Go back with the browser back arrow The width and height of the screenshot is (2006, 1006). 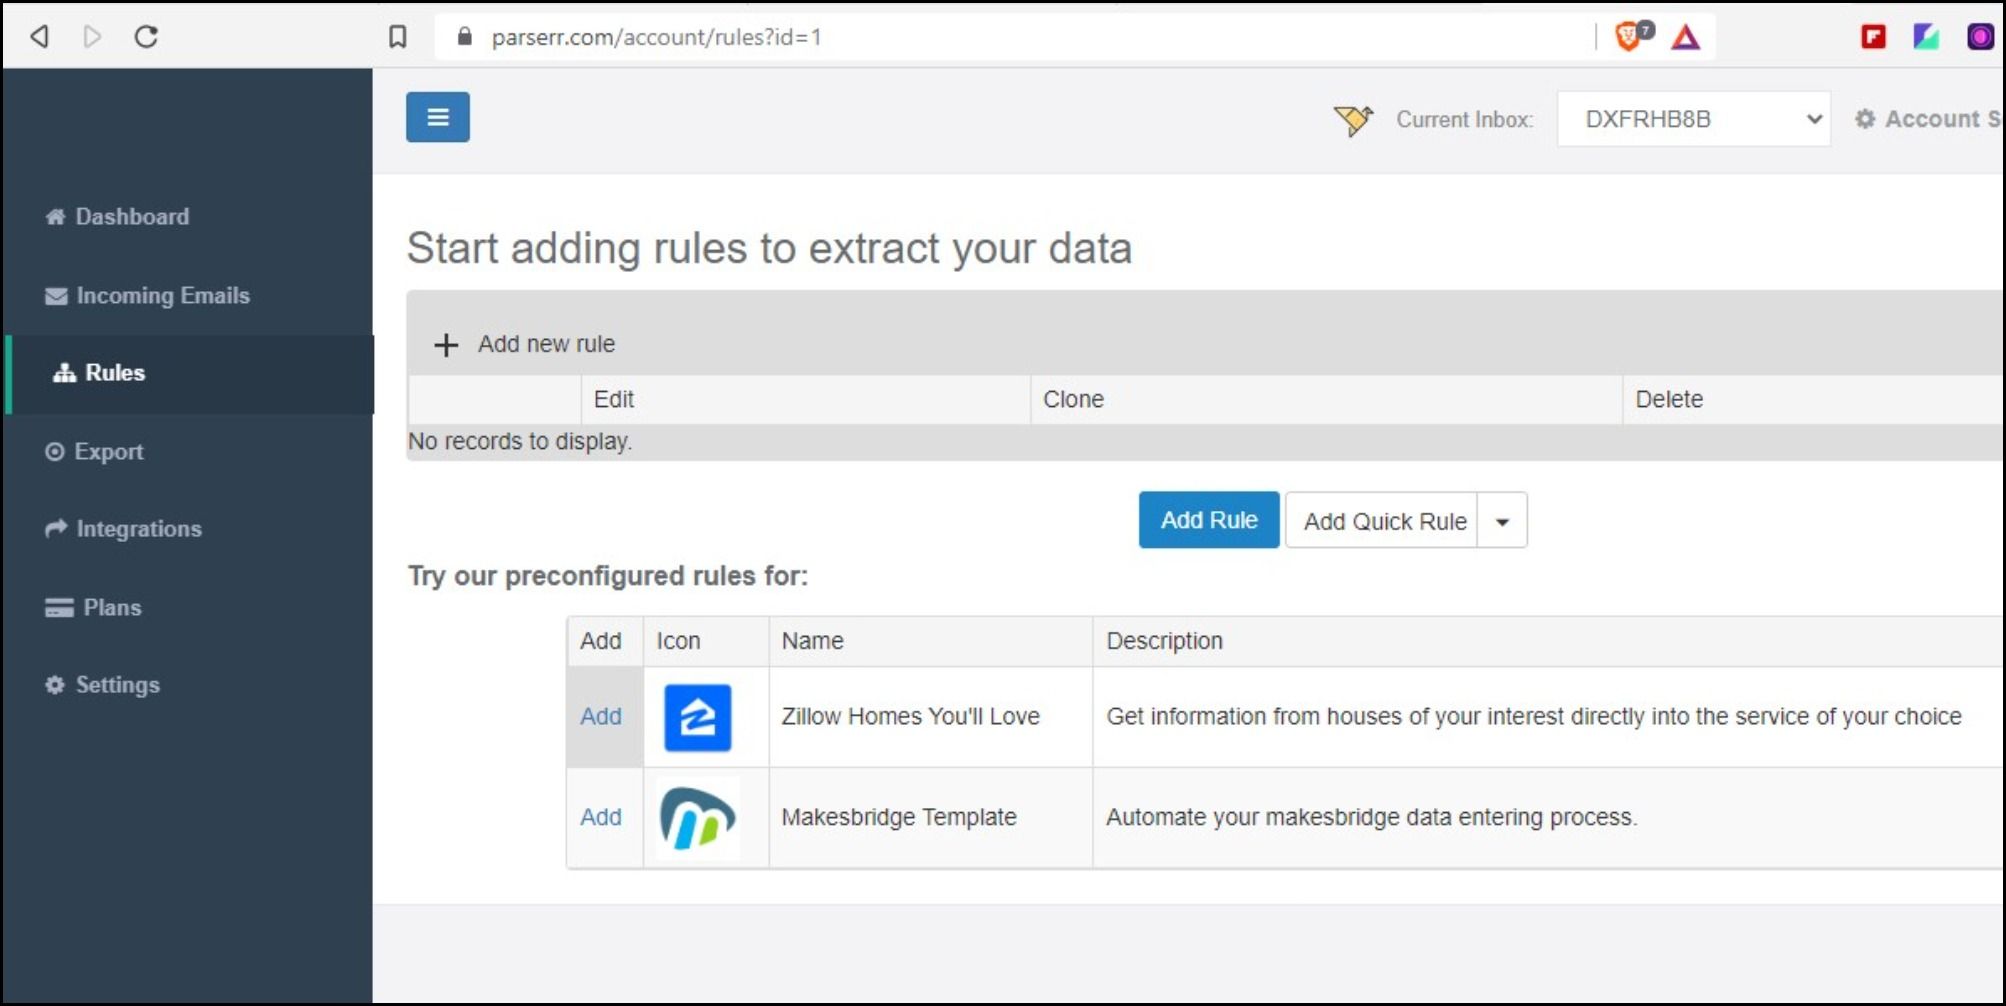(x=40, y=37)
